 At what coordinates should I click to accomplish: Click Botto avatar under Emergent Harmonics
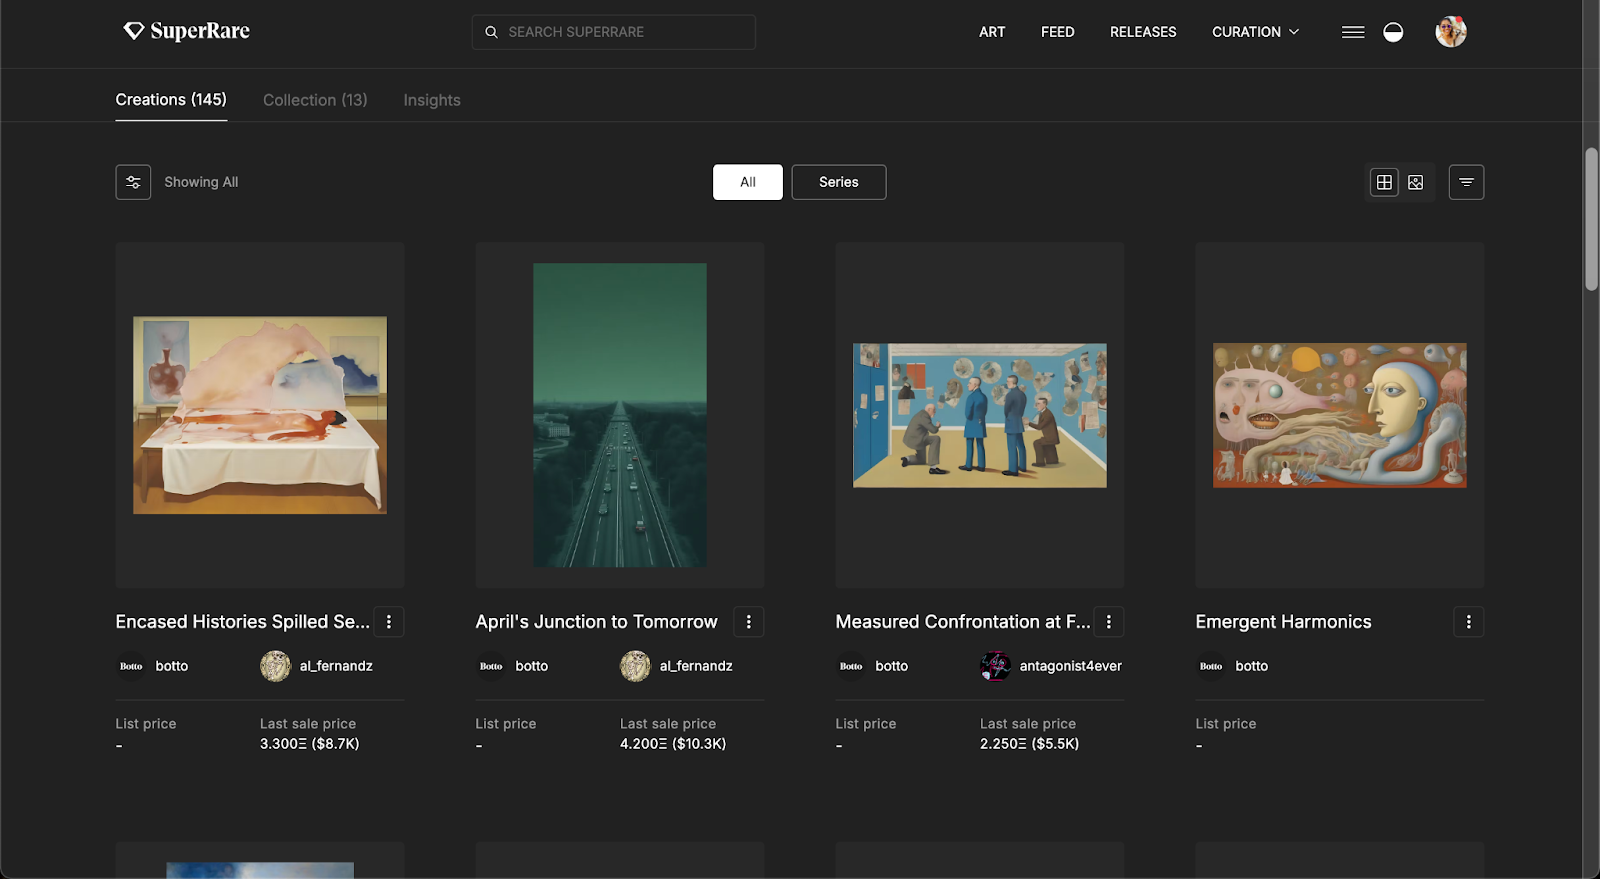[1211, 666]
